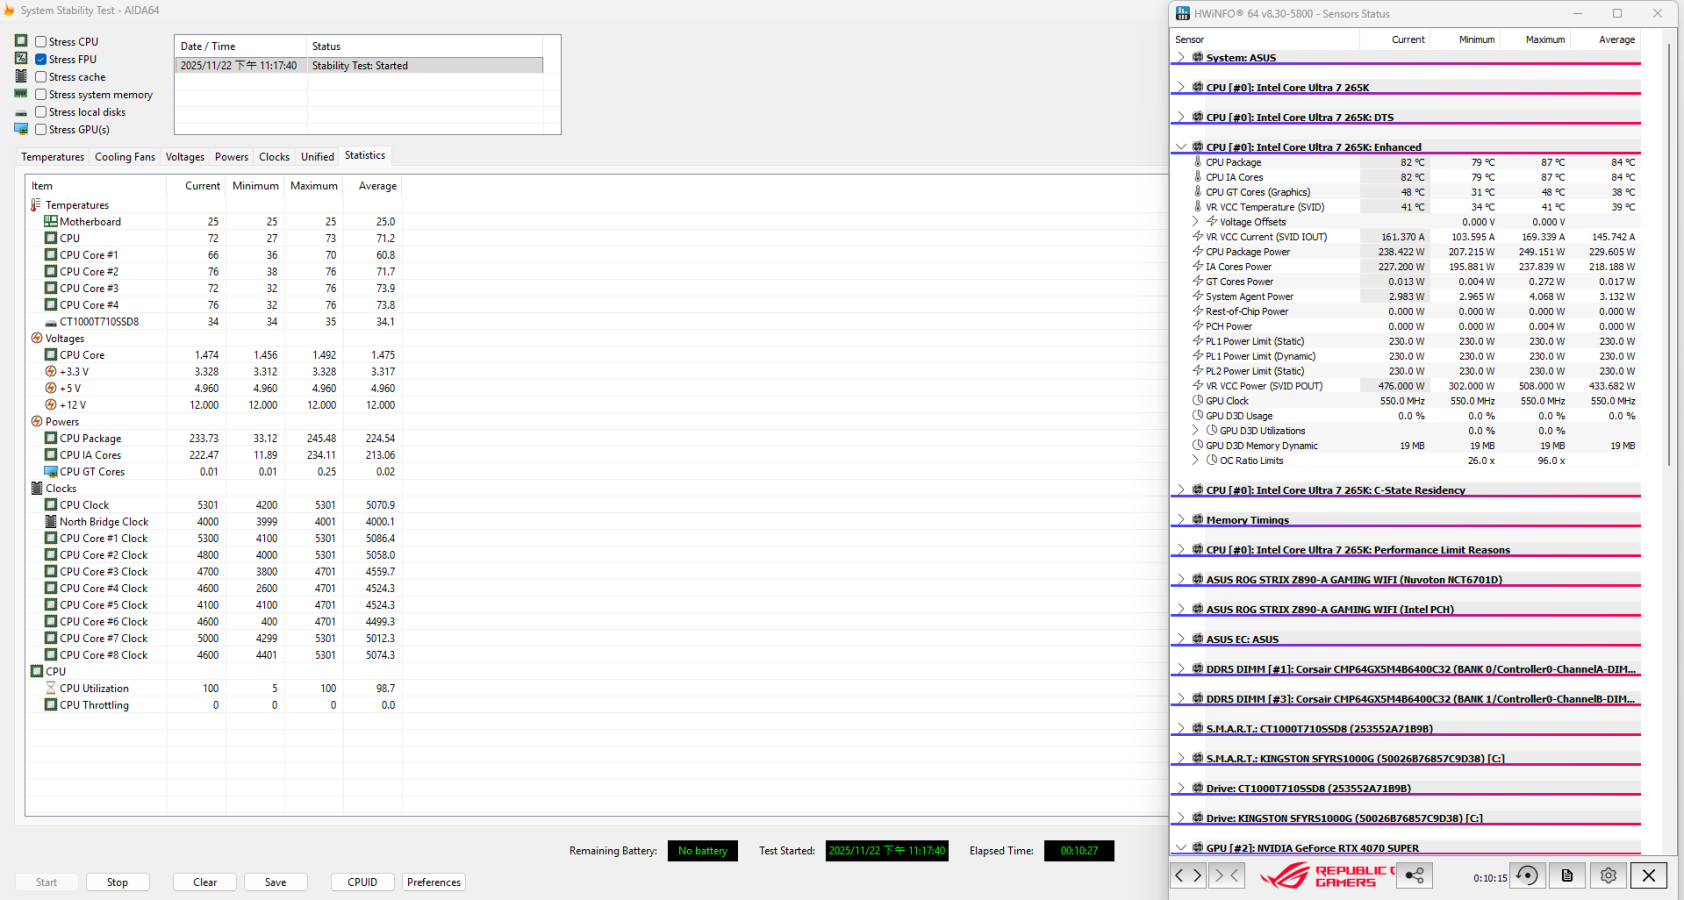Click the network share icon in HWiNFO
This screenshot has width=1684, height=900.
point(1414,876)
